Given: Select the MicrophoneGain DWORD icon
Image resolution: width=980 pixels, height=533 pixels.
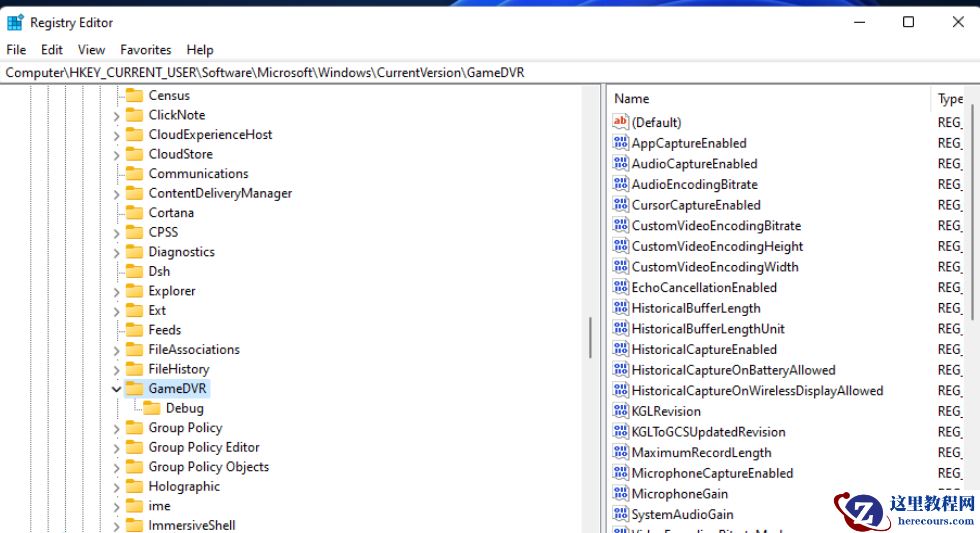Looking at the screenshot, I should 620,493.
